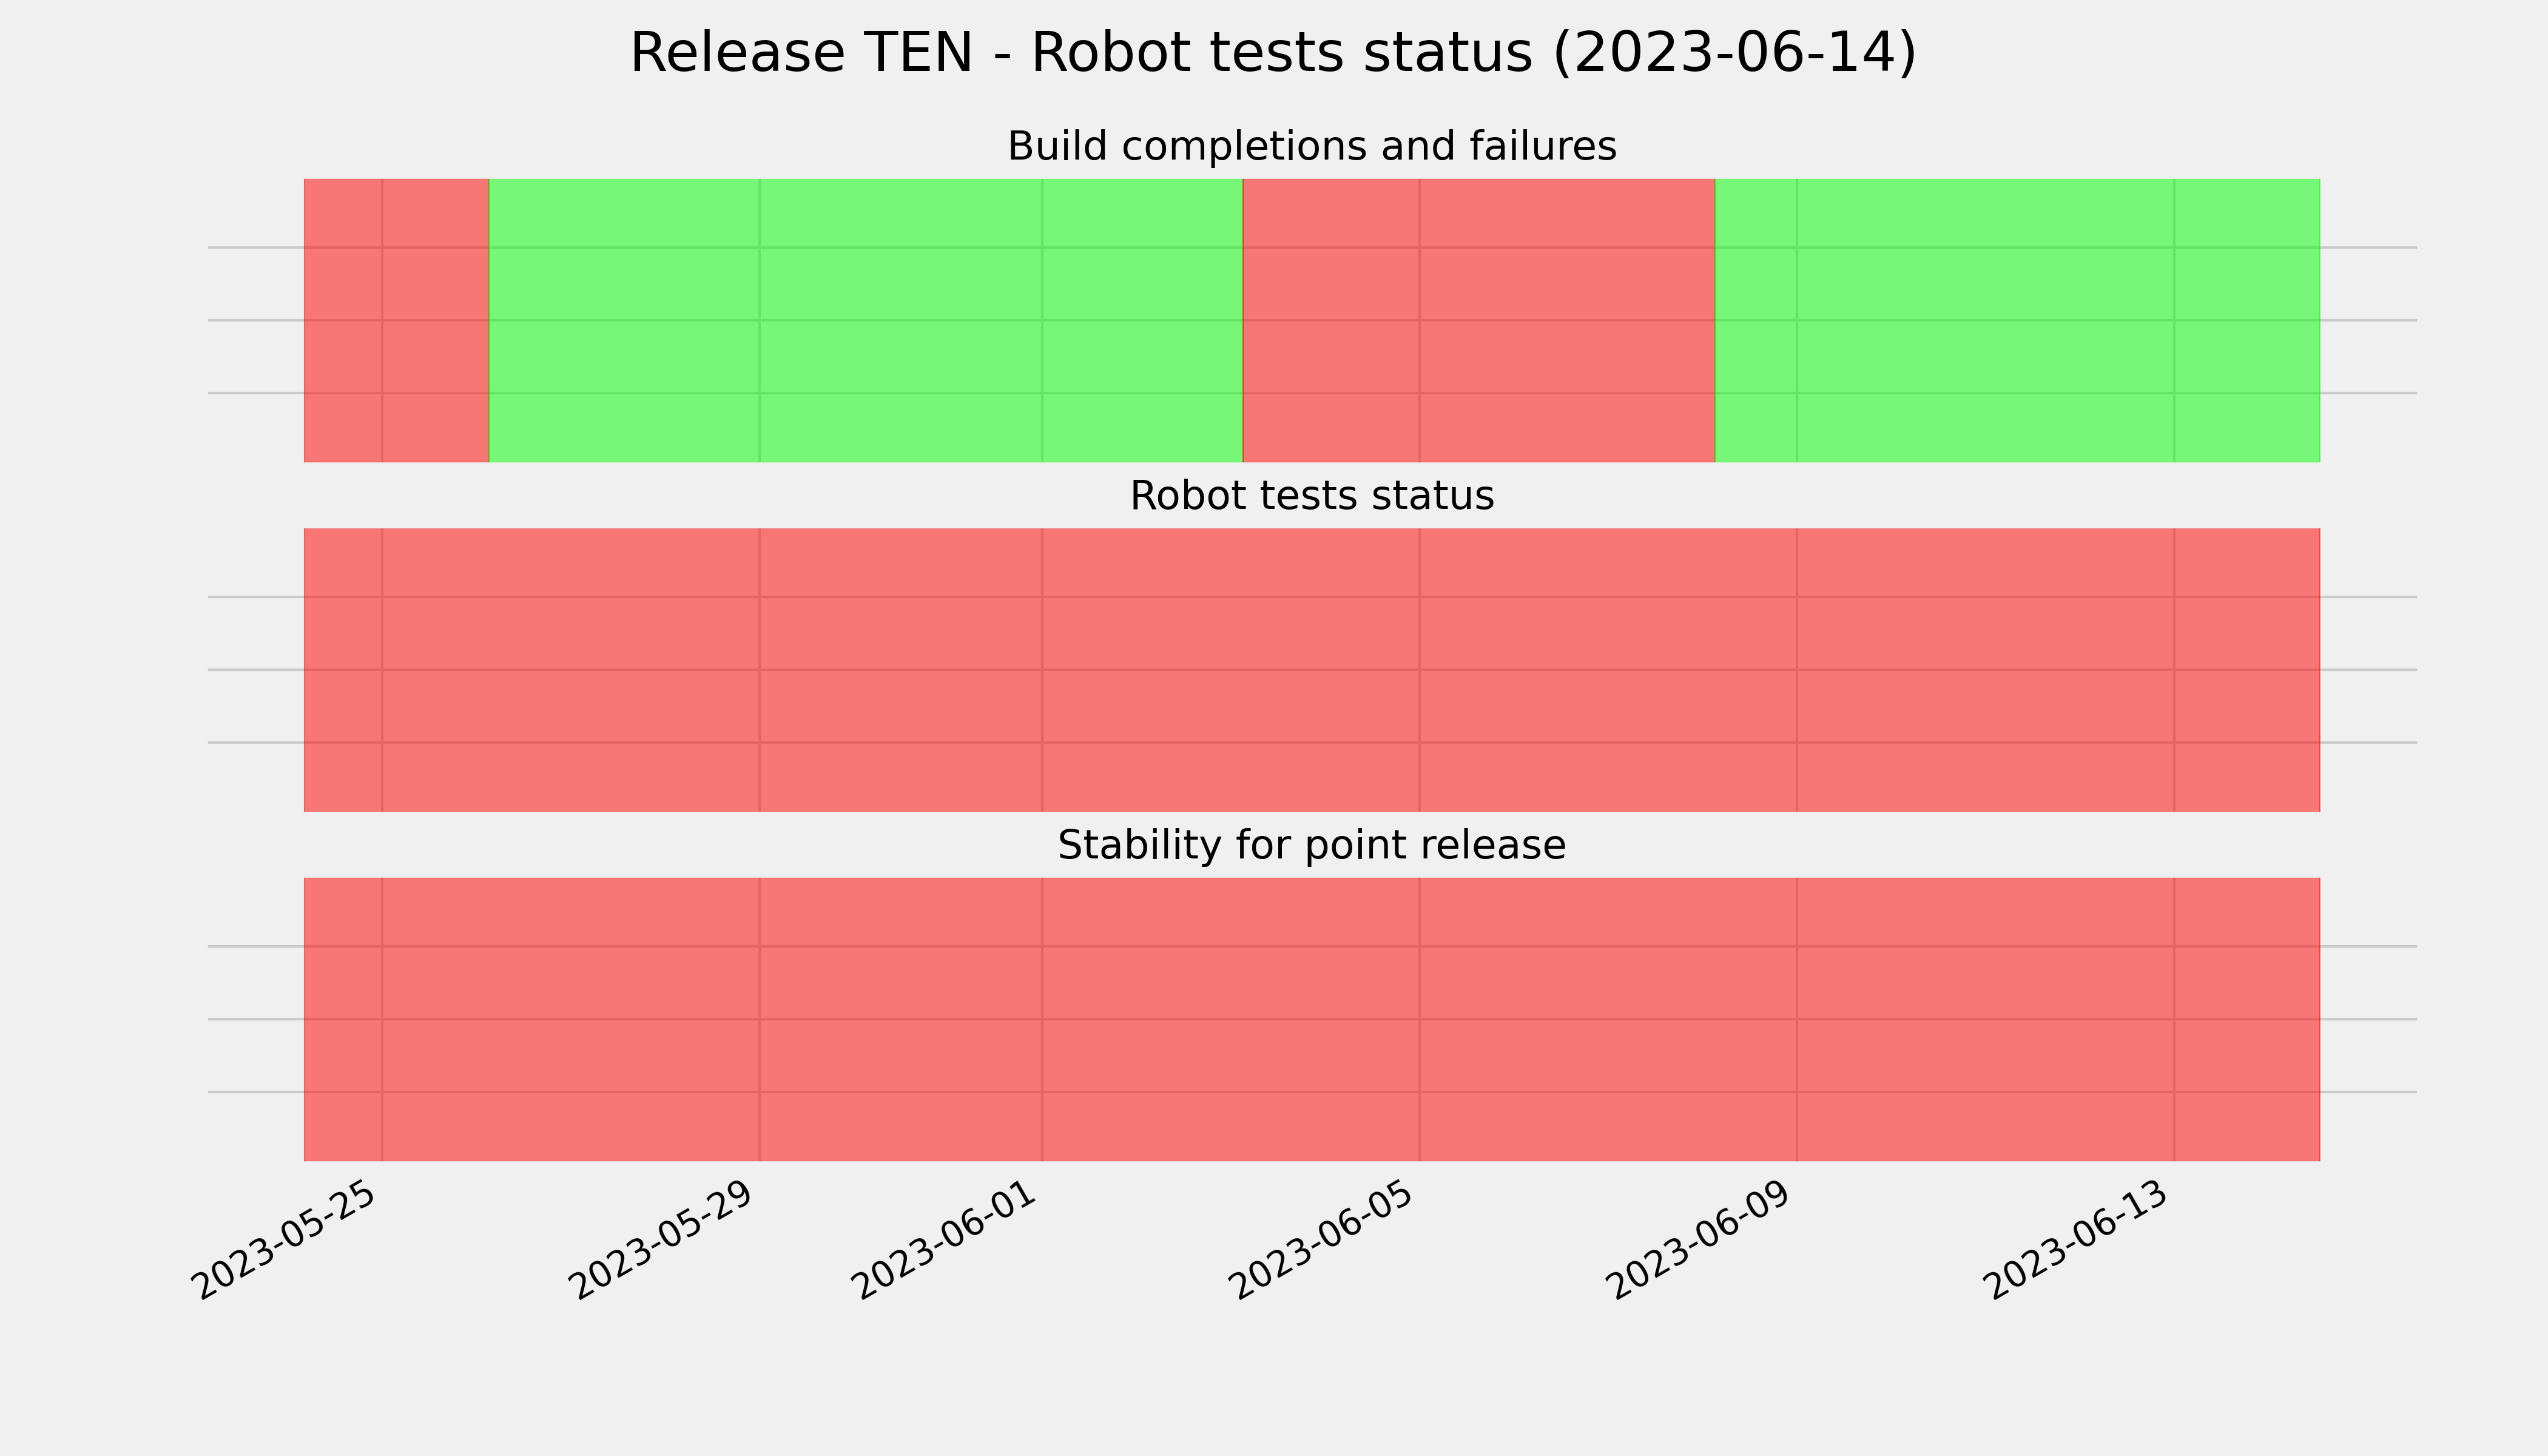Click the last green build success region
Viewport: 2548px width, 1456px height.
point(2018,320)
